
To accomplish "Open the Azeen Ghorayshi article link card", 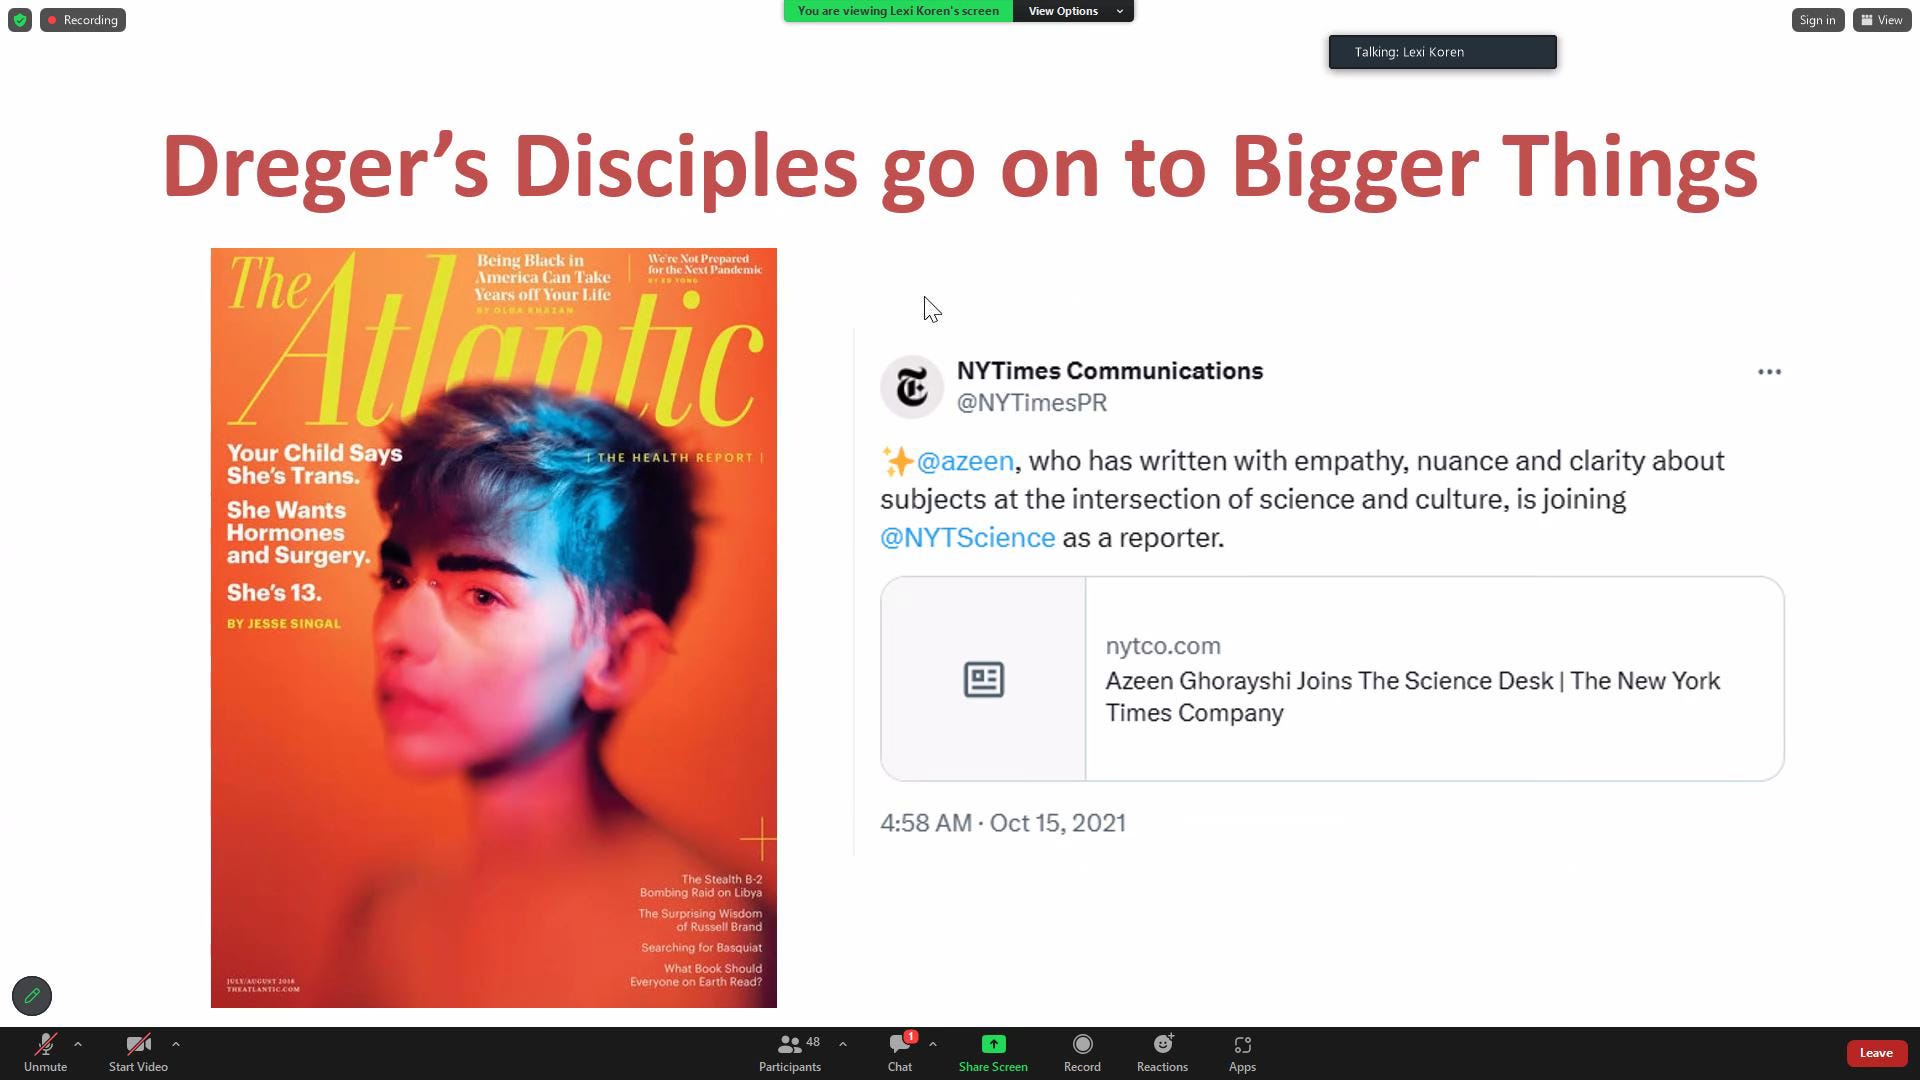I will point(1332,679).
